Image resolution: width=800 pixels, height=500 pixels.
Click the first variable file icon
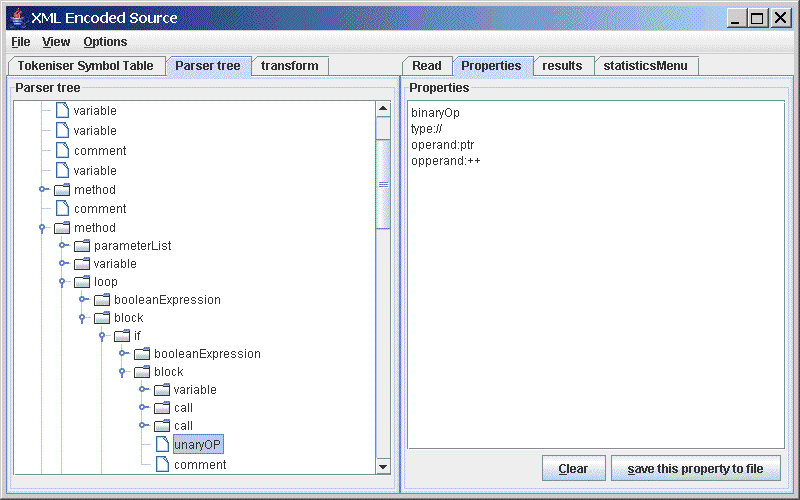coord(61,111)
